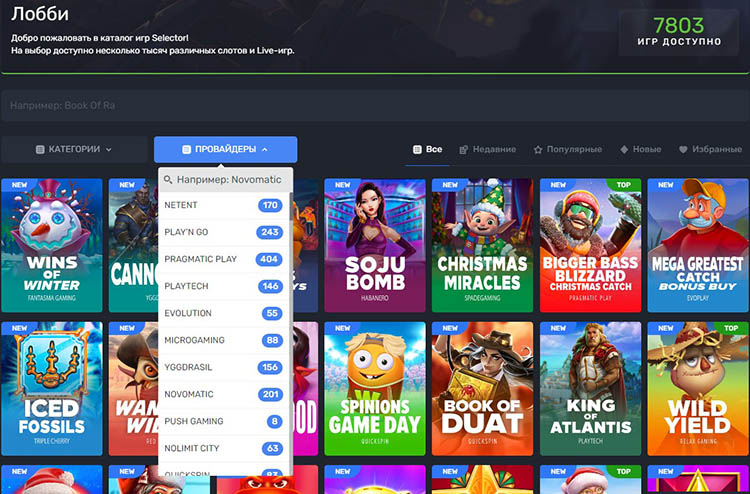
Task: Click the 7803 games available counter
Action: (679, 32)
